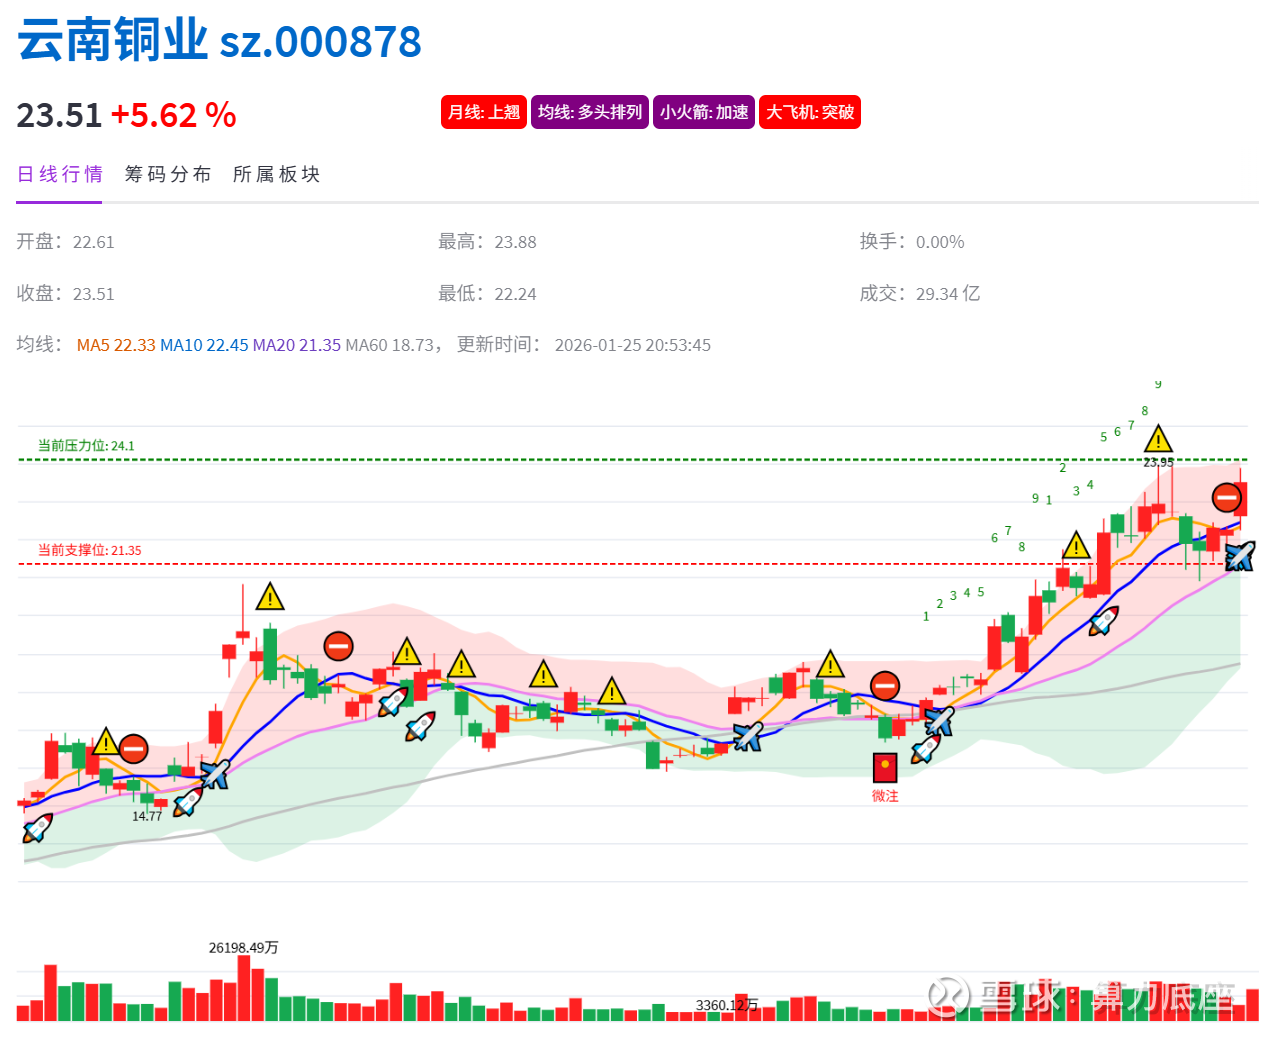Click the MA5 22.33 legend value
1273x1037 pixels.
(x=116, y=345)
